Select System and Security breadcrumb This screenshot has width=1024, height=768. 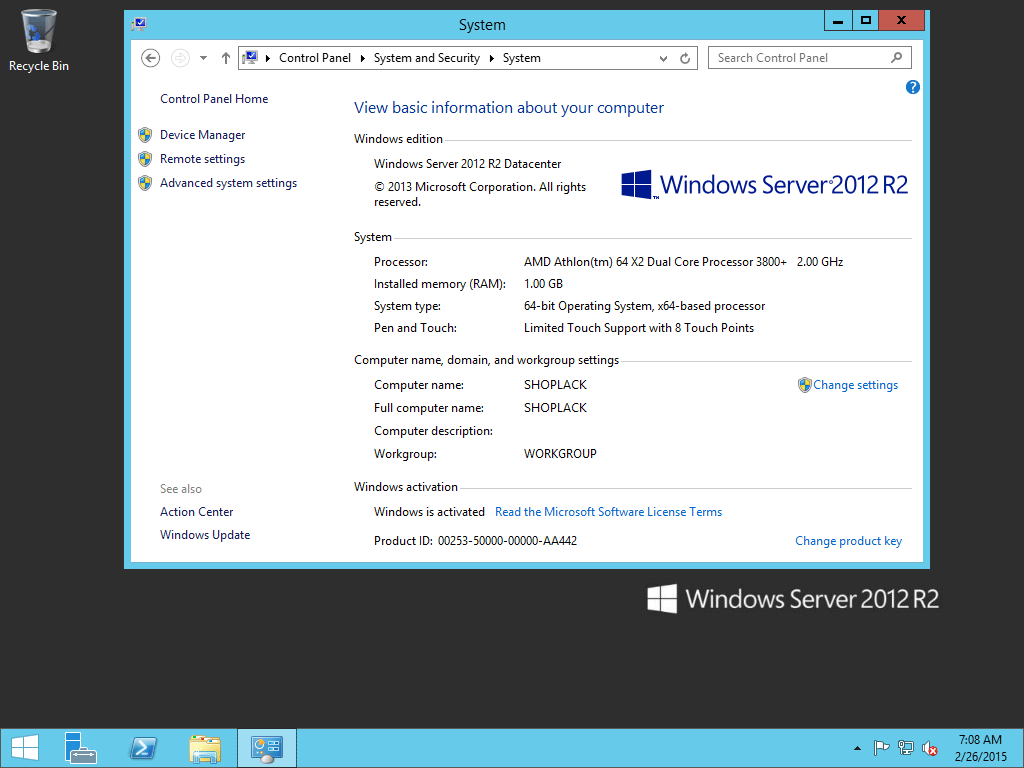pos(426,58)
